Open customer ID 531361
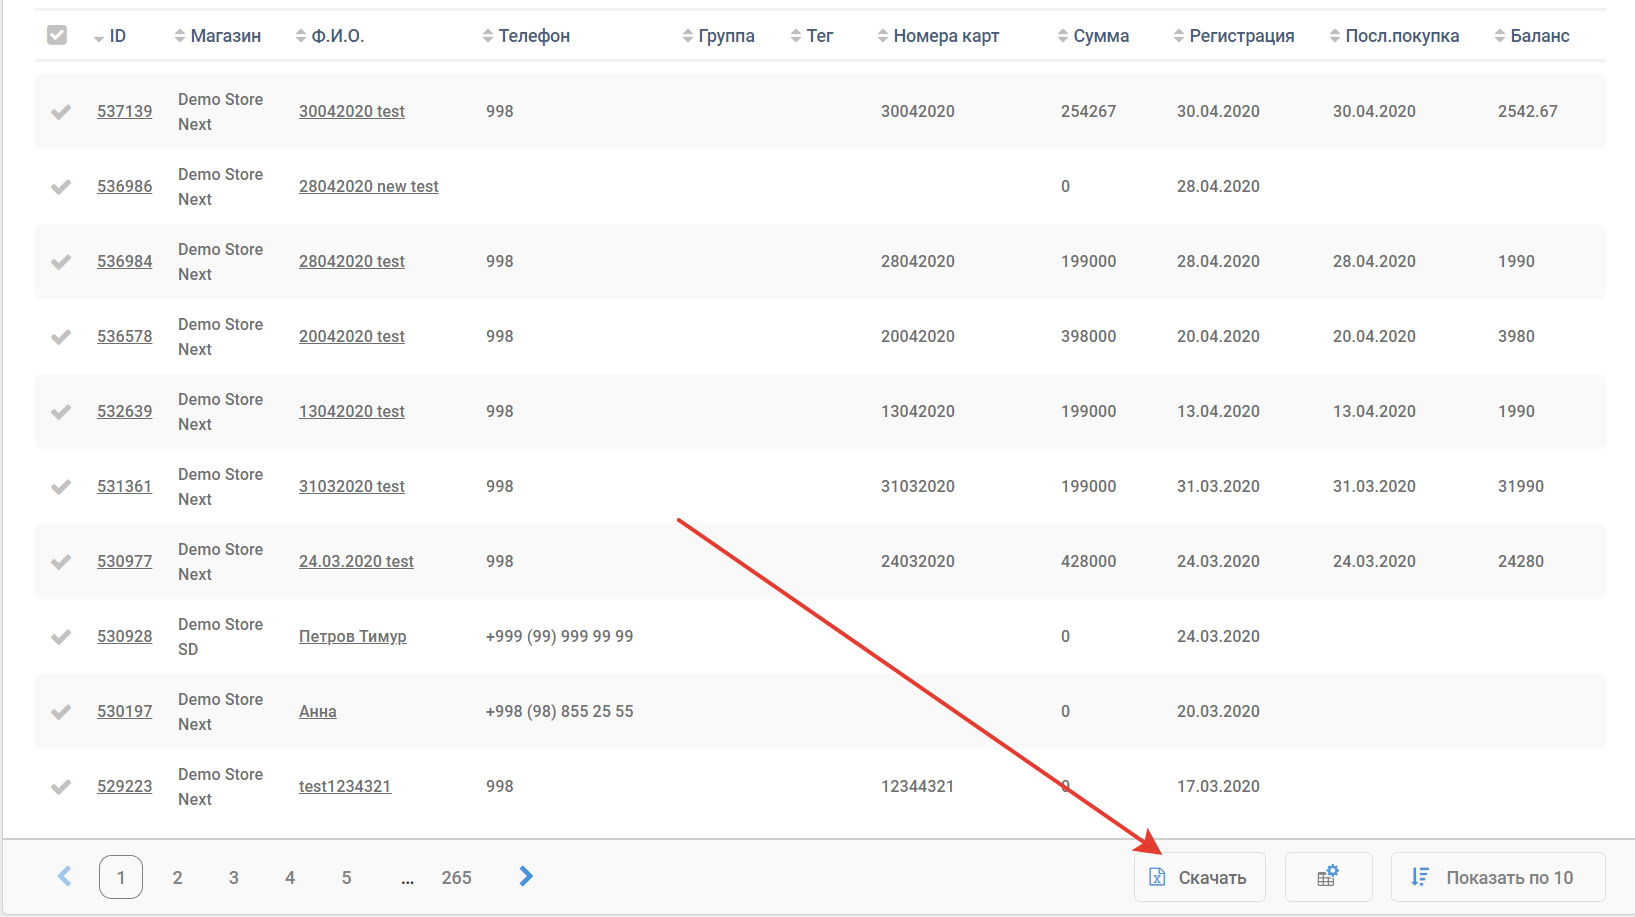 125,486
